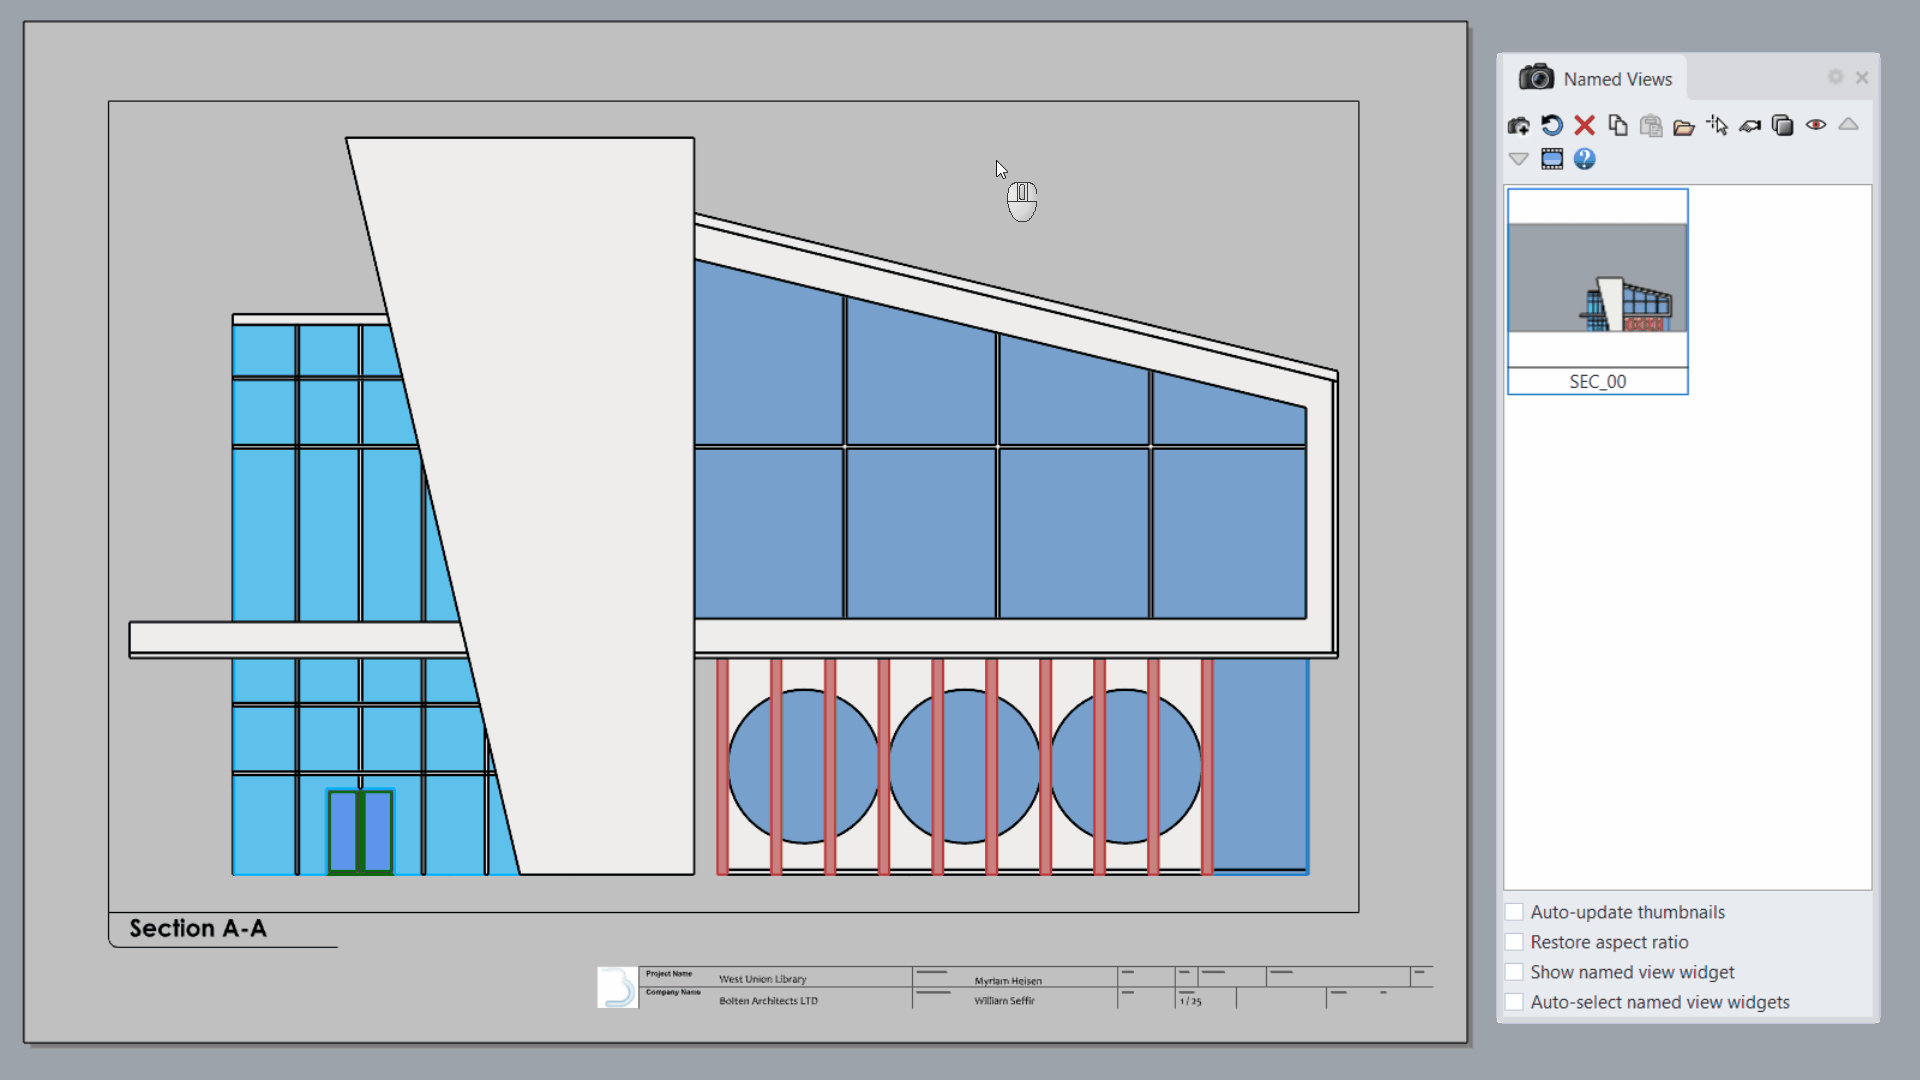This screenshot has width=1920, height=1080.
Task: Copy the named view using the copy icon
Action: [1617, 126]
